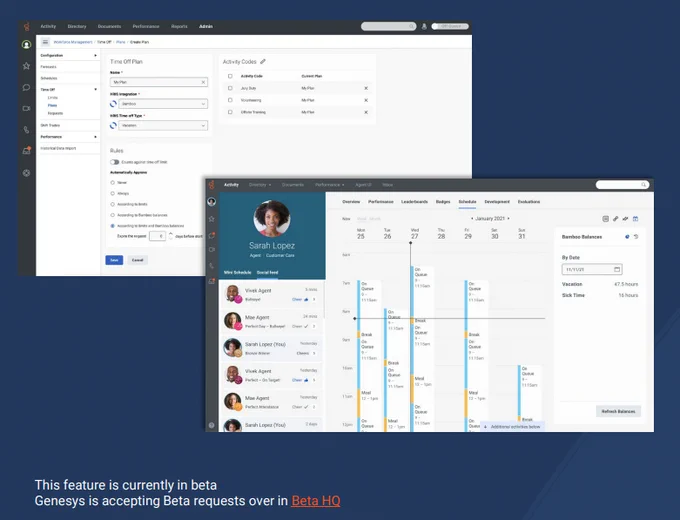The image size is (680, 520).
Task: Open the inbox icon in front window sidebar
Action: (x=212, y=281)
